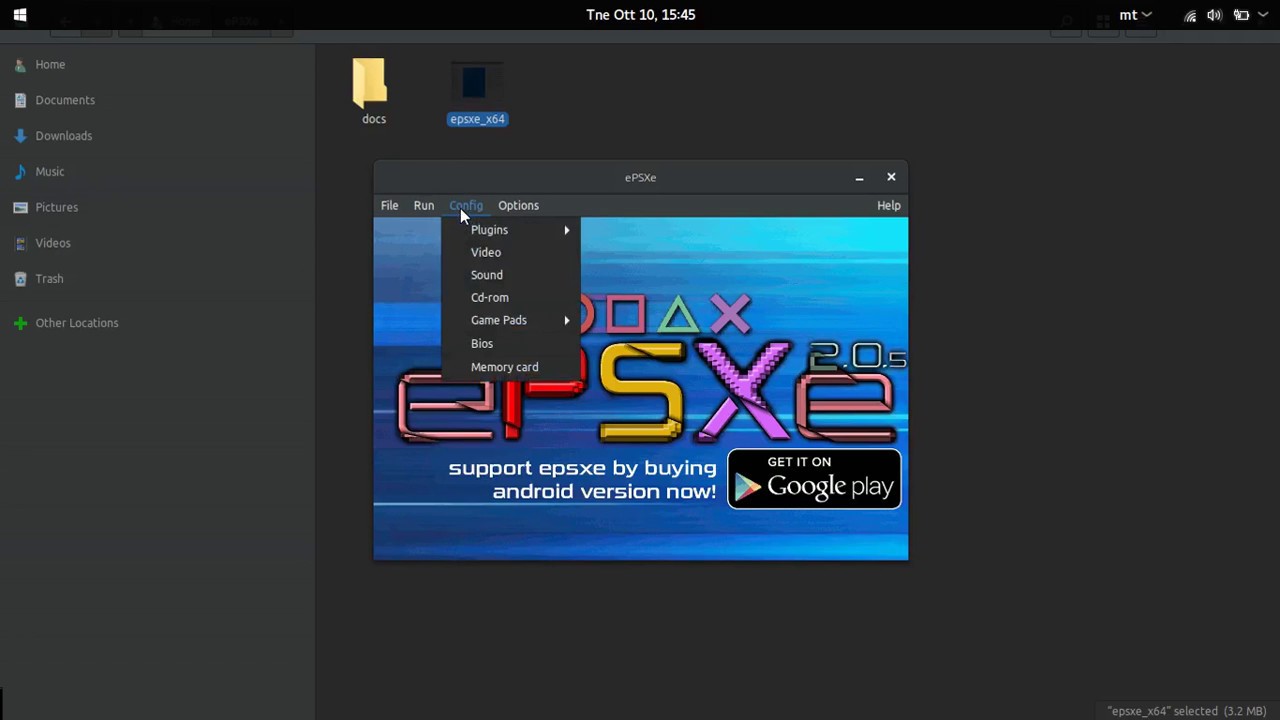Choose Cd-rom from Config menu
This screenshot has width=1280, height=720.
[511, 297]
